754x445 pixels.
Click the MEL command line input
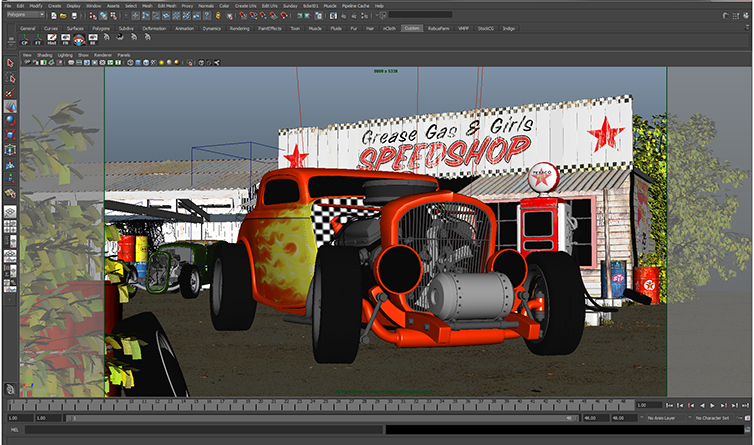[x=204, y=430]
